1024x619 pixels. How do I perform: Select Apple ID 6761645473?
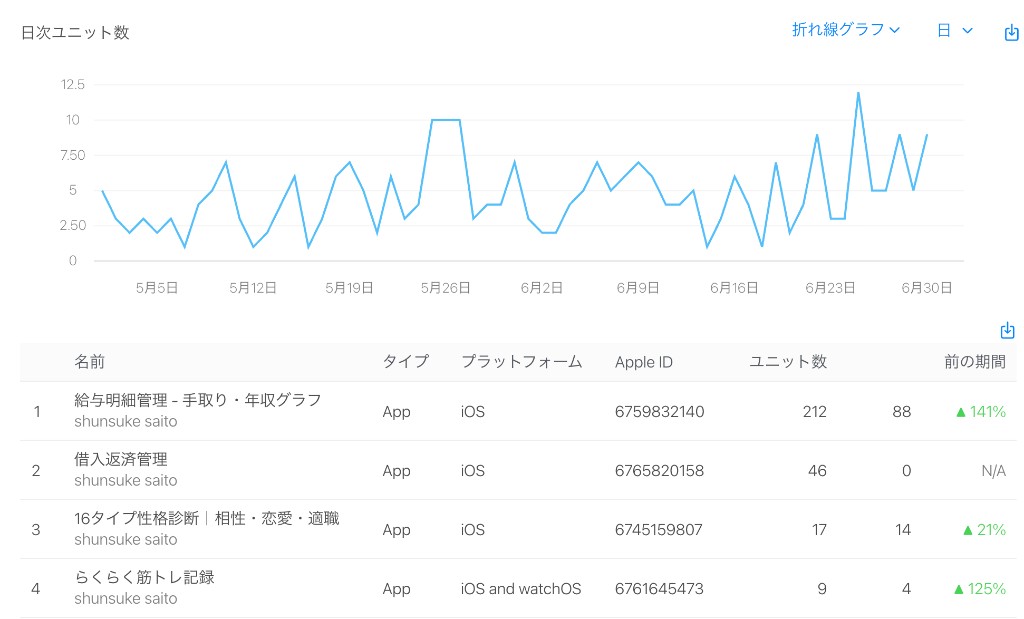click(x=659, y=589)
